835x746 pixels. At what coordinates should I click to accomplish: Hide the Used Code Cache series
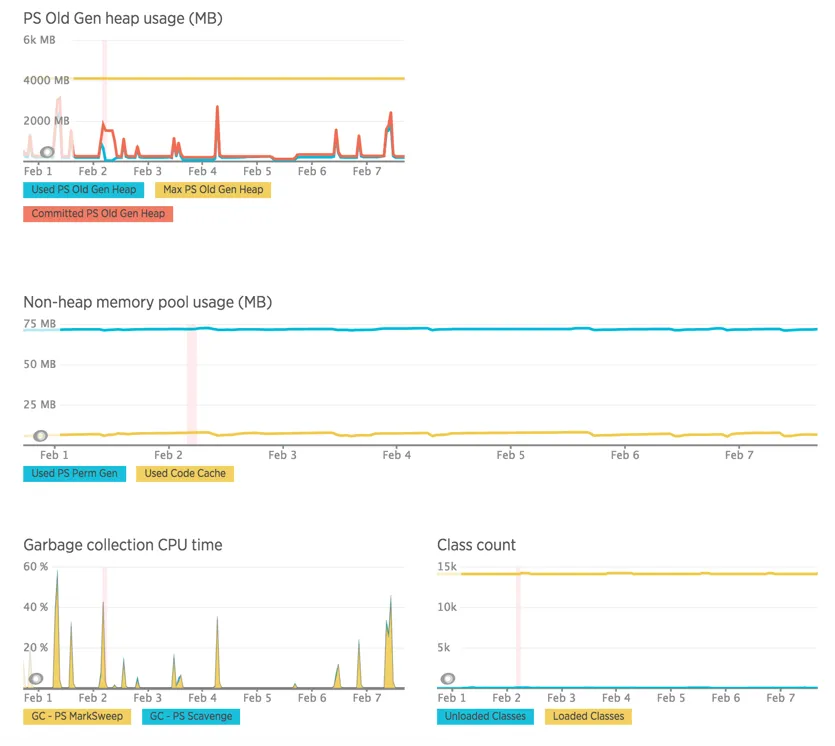click(185, 474)
